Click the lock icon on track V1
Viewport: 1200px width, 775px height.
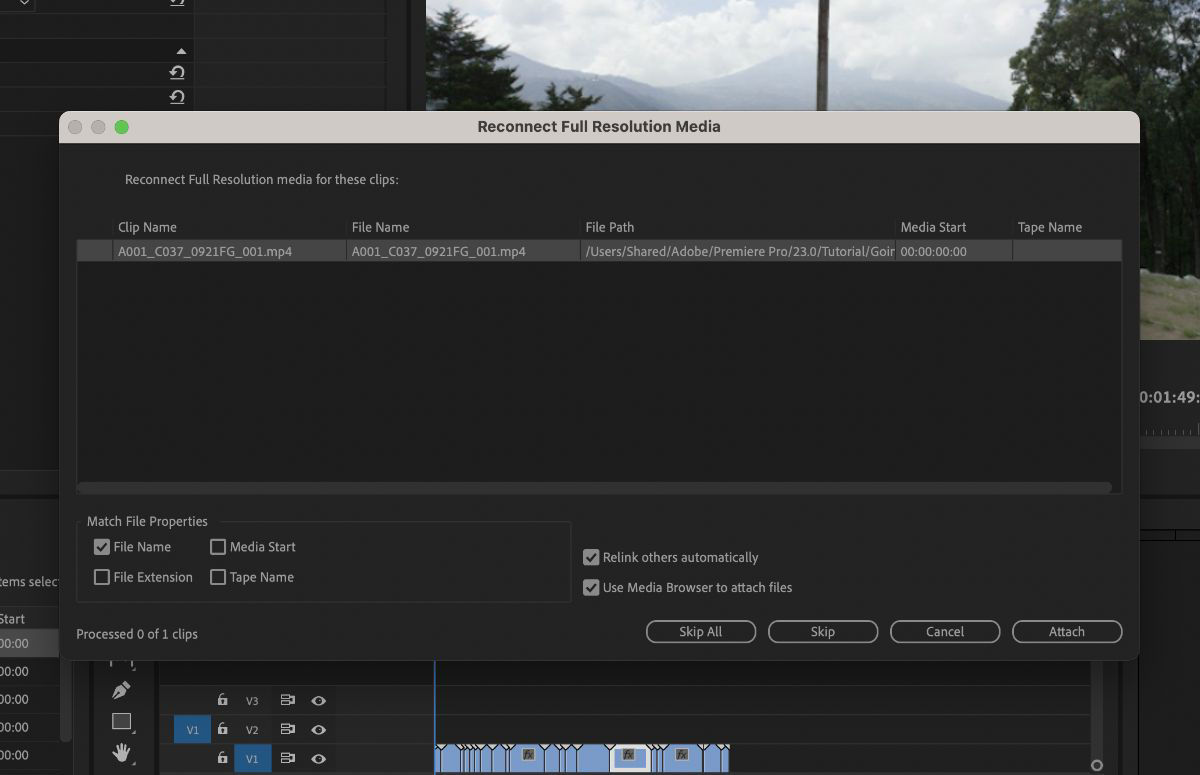tap(223, 757)
